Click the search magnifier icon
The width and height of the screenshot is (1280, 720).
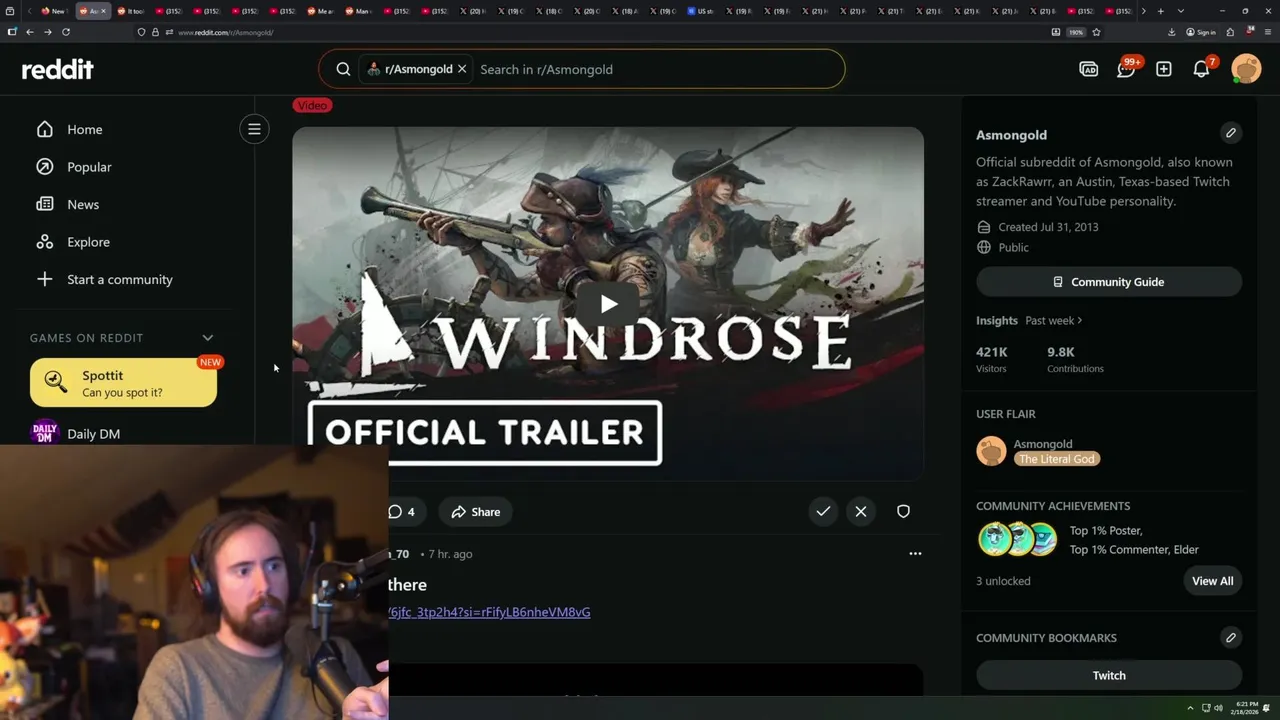coord(343,69)
